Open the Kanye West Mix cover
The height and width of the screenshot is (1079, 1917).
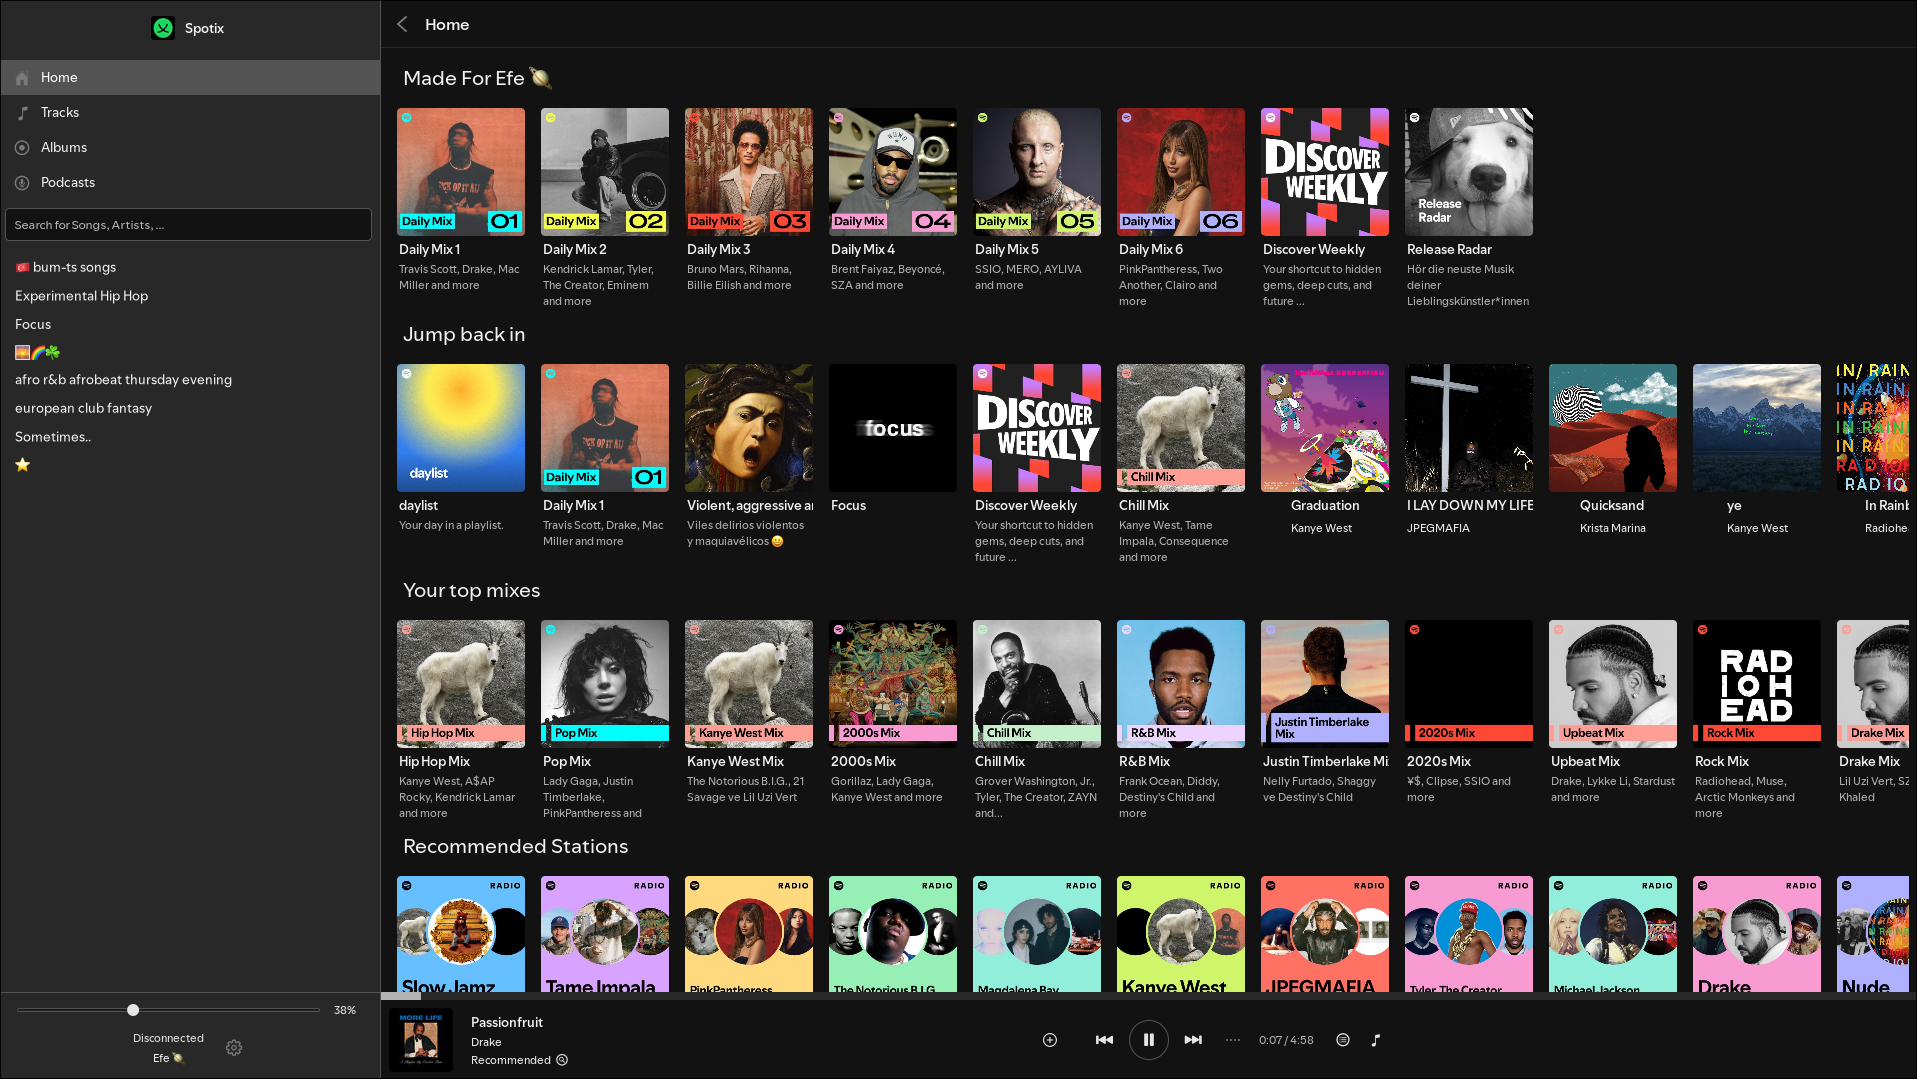[749, 684]
